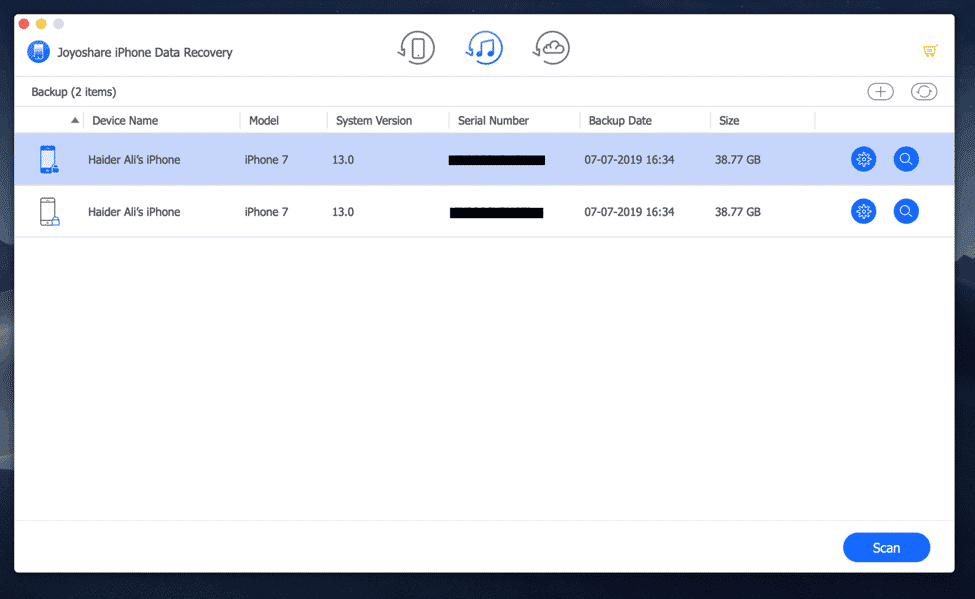
Task: Select the second Haider Ali's iPhone row
Action: pyautogui.click(x=134, y=212)
